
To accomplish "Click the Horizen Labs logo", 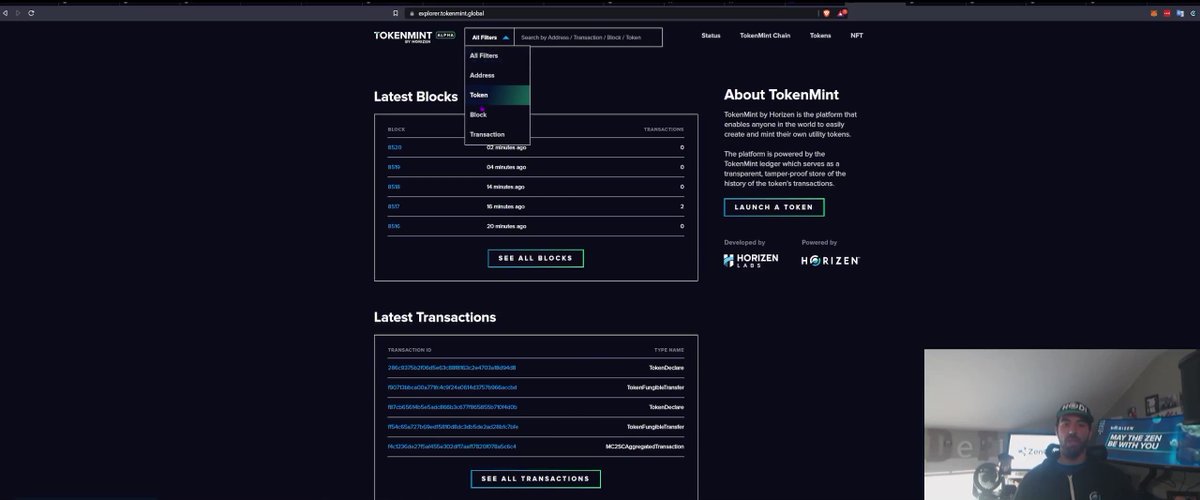I will [x=751, y=260].
